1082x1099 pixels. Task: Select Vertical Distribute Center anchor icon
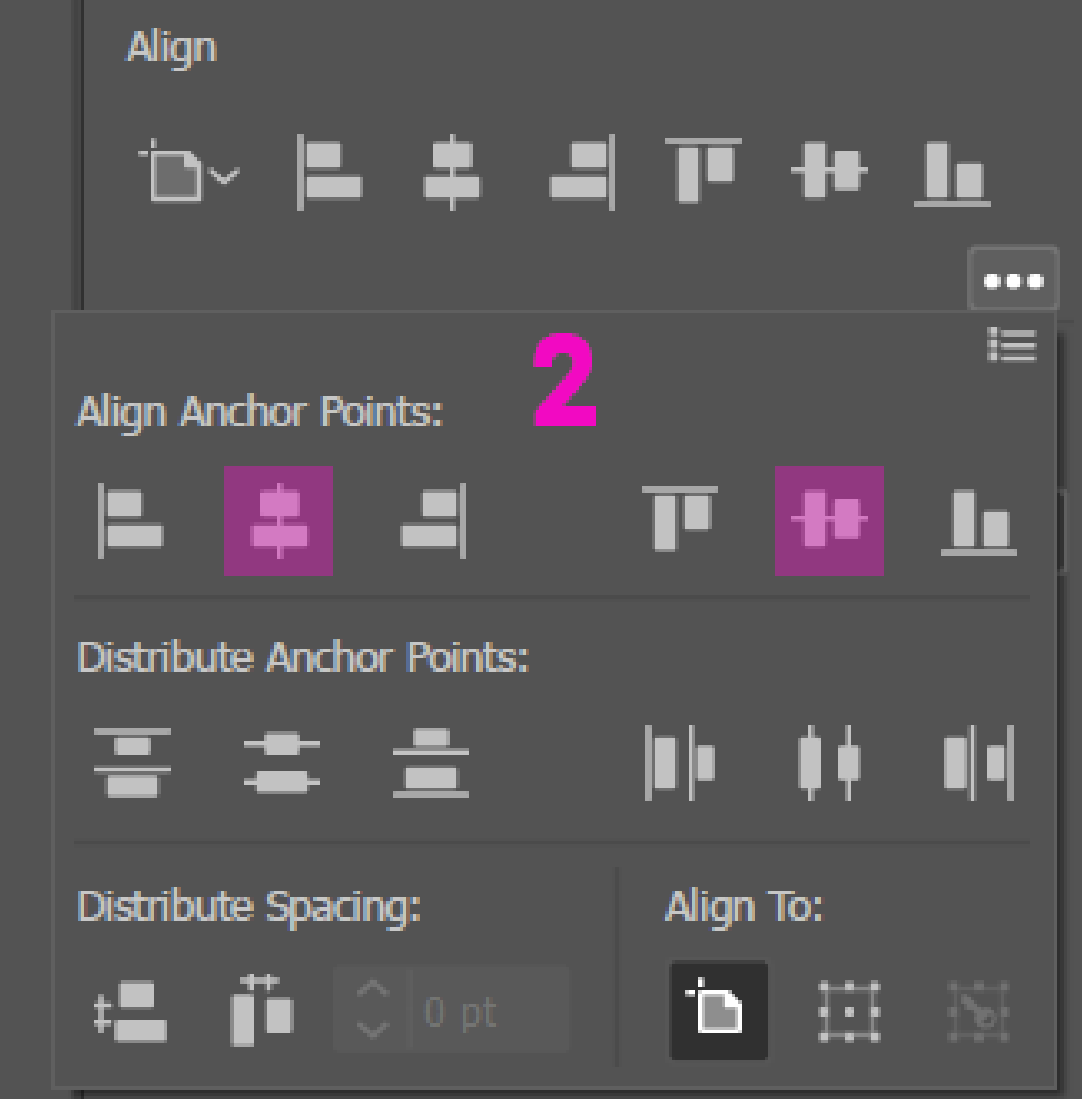pos(282,765)
